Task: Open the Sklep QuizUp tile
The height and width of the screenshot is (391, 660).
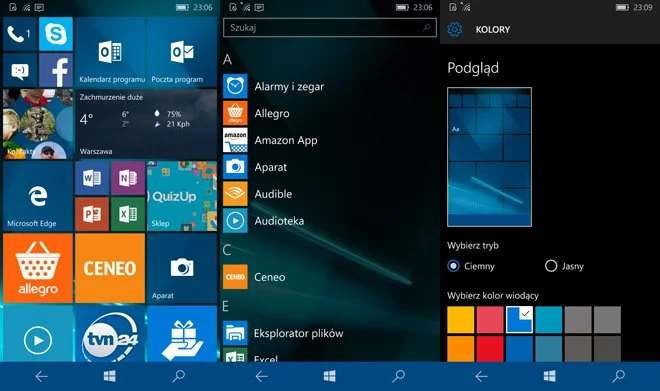Action: pos(182,196)
